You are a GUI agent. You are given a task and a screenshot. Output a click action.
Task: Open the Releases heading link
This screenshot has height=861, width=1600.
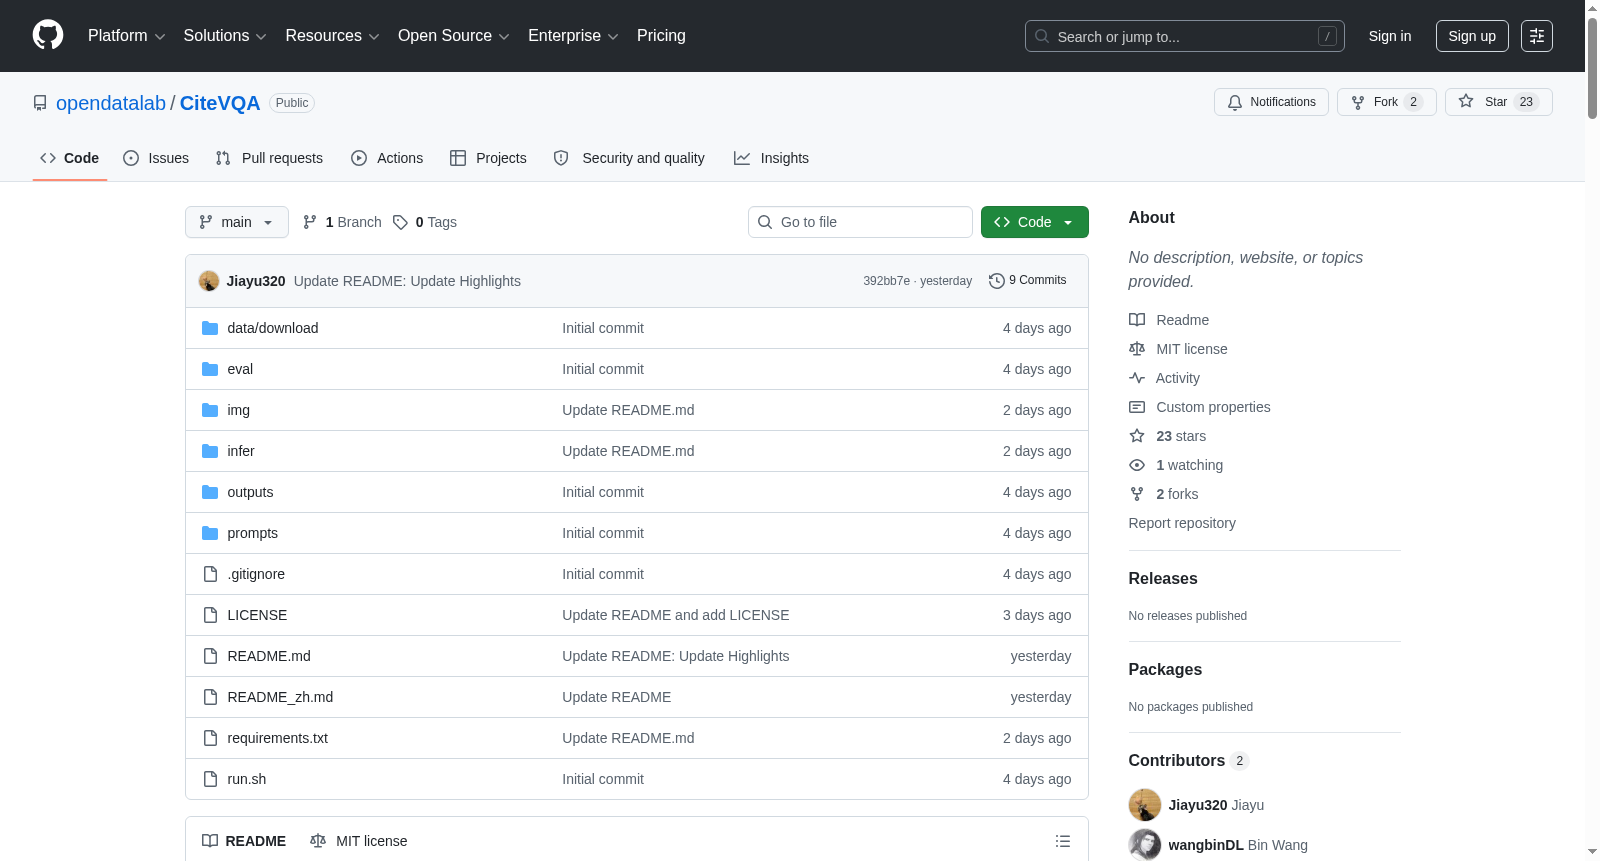(1163, 579)
